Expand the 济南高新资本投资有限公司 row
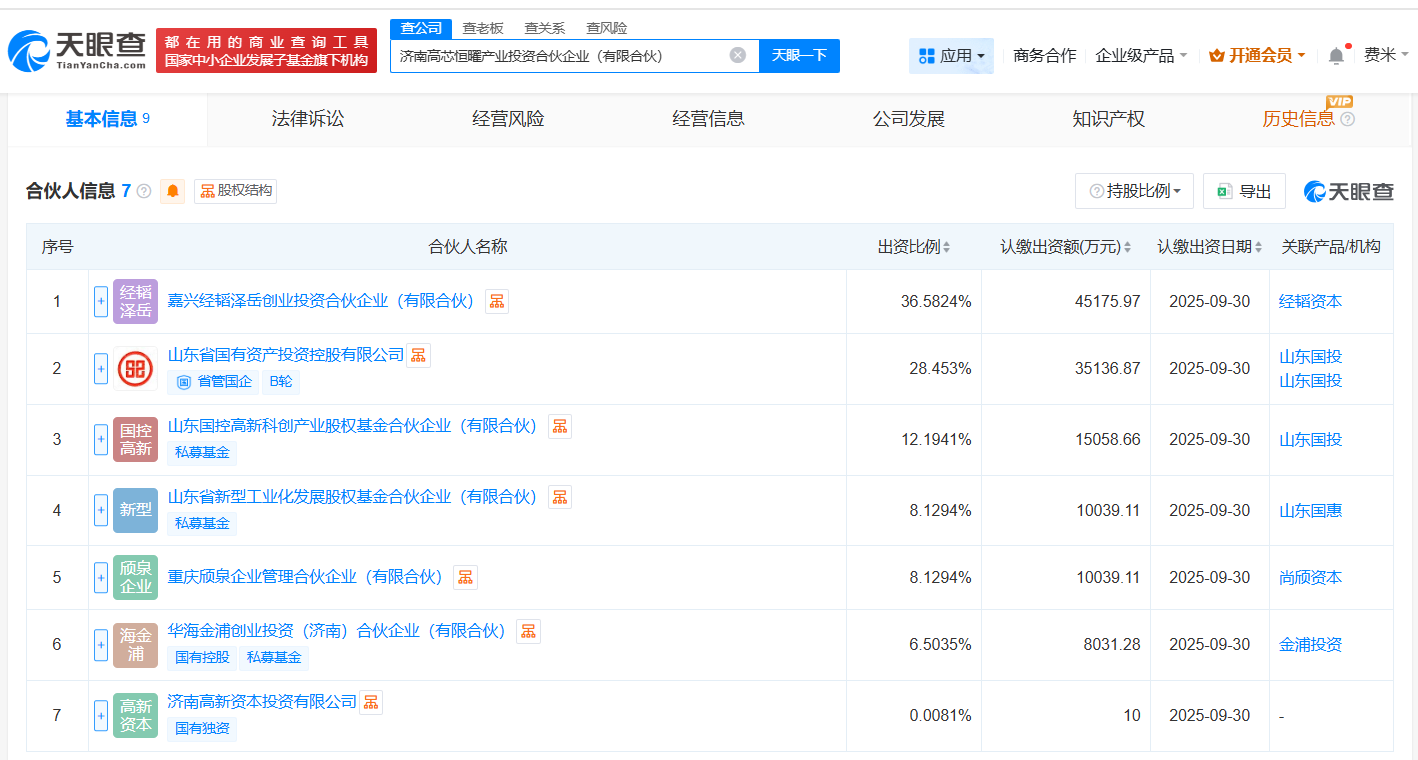Screen dimensions: 1418x760 click(101, 715)
